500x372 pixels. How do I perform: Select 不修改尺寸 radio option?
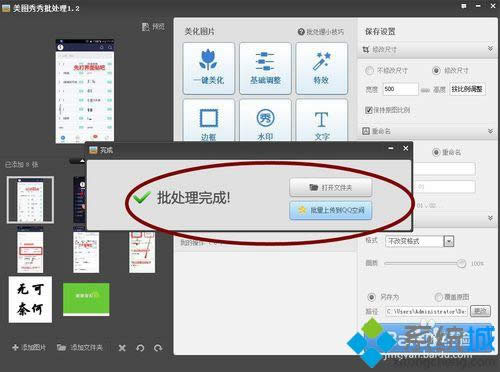point(369,71)
